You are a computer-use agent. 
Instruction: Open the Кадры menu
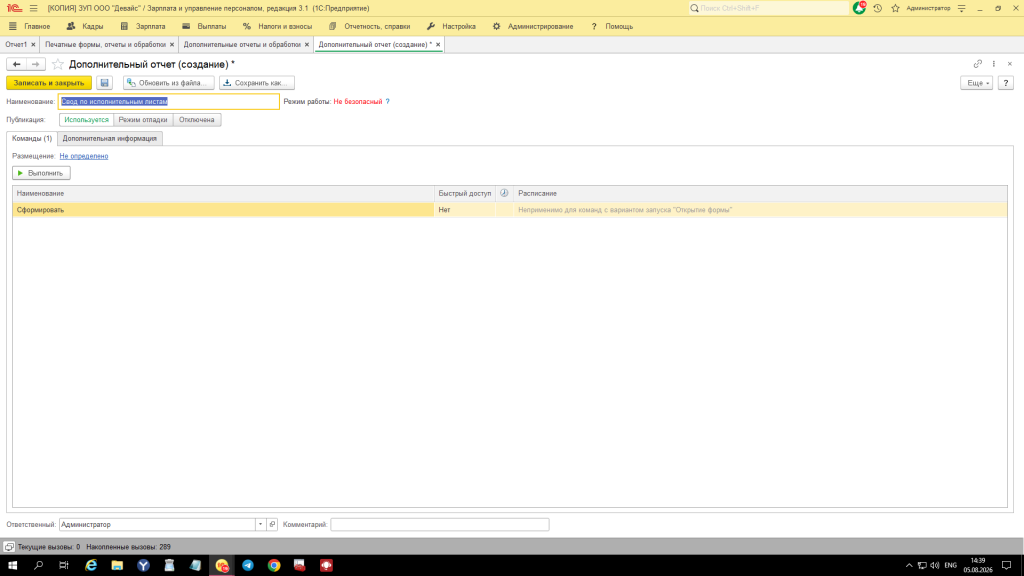pyautogui.click(x=85, y=27)
